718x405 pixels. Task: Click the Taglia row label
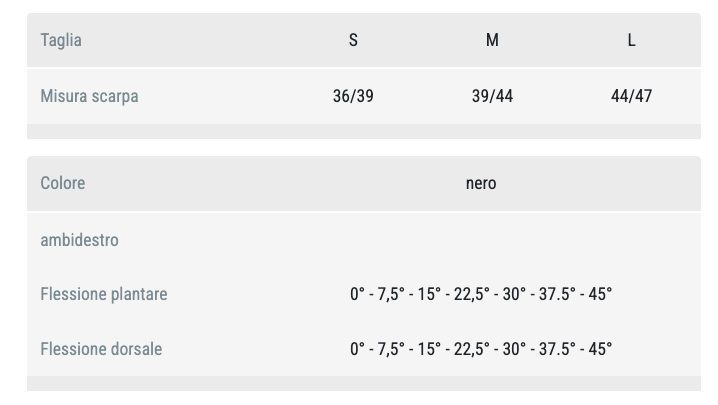[x=61, y=41]
